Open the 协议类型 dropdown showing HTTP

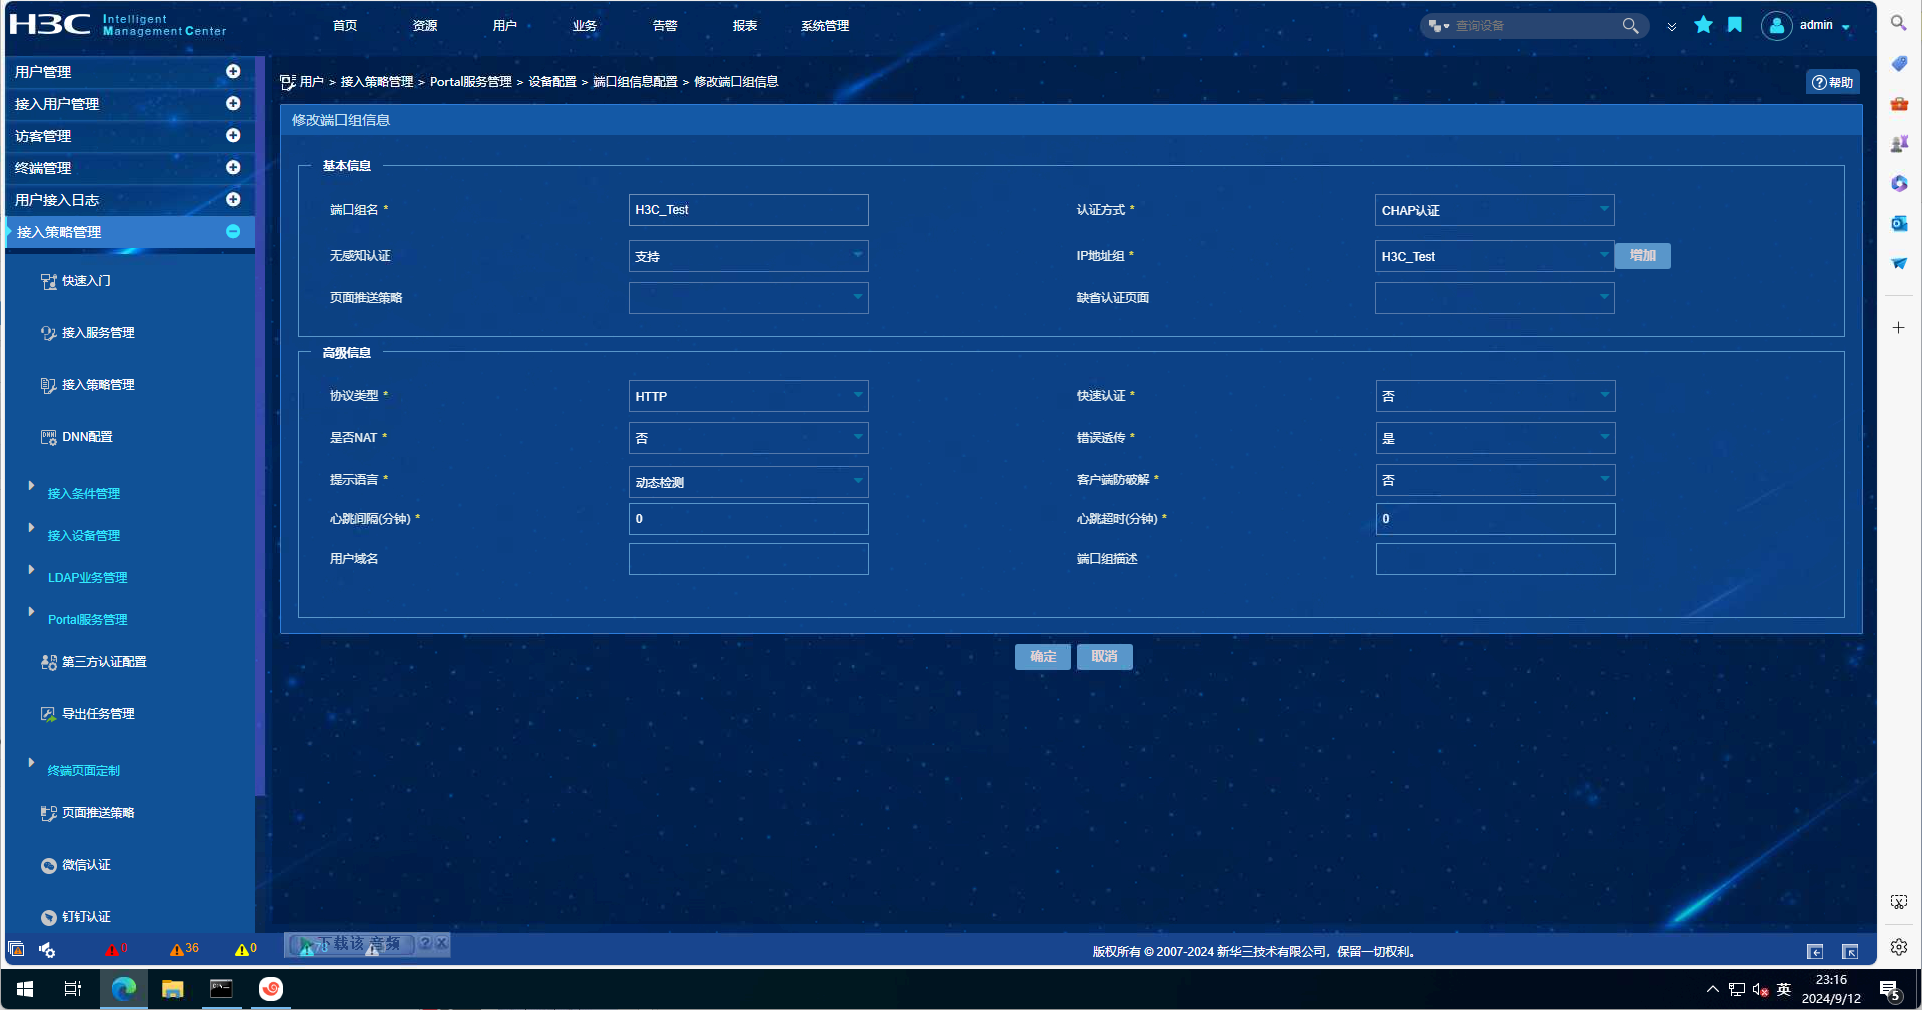pyautogui.click(x=748, y=396)
